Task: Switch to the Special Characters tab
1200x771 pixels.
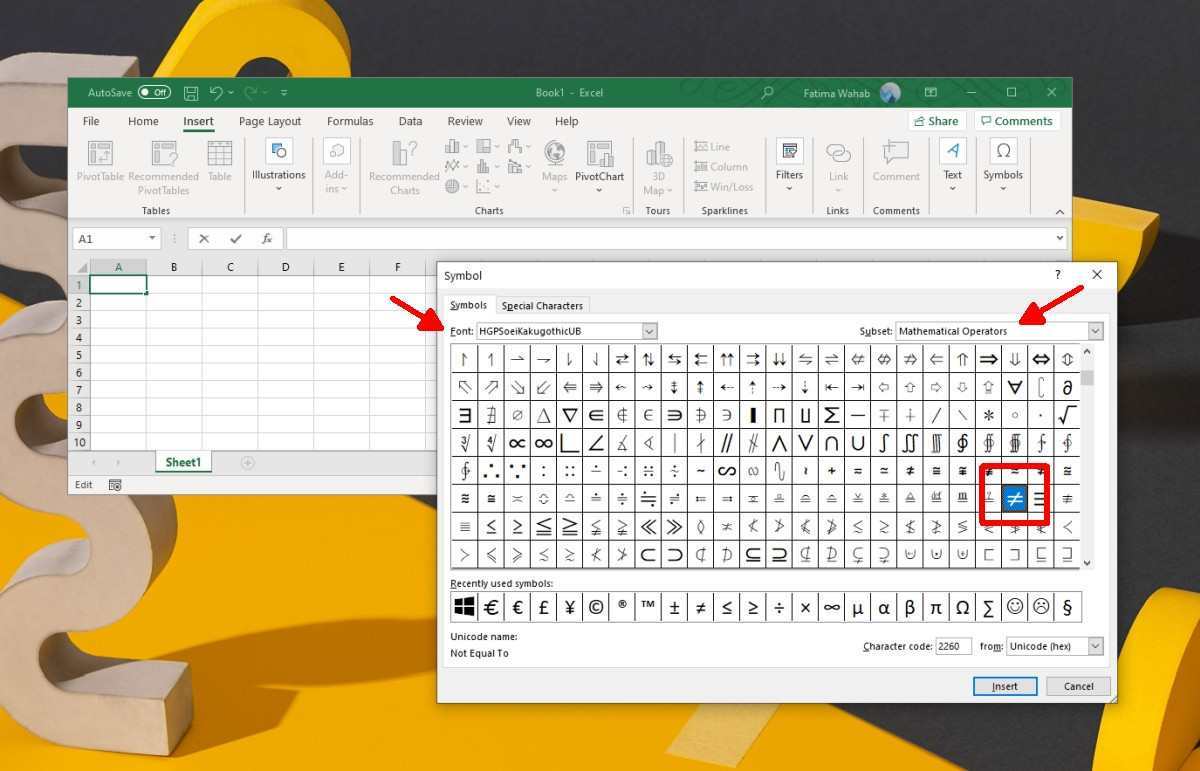Action: point(542,306)
